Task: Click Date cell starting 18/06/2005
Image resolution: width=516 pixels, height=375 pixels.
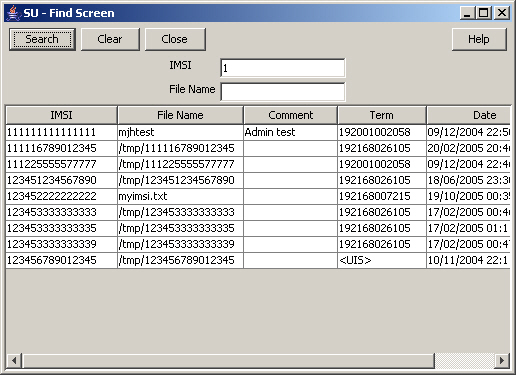Action: click(468, 180)
